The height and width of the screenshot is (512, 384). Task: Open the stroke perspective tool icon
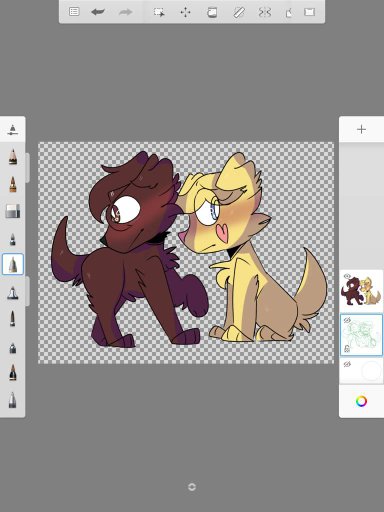[x=289, y=13]
